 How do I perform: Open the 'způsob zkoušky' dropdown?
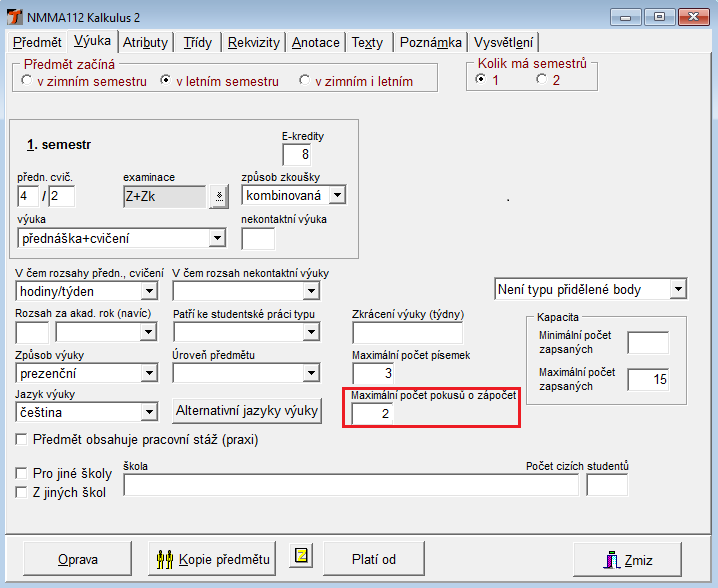pos(337,195)
